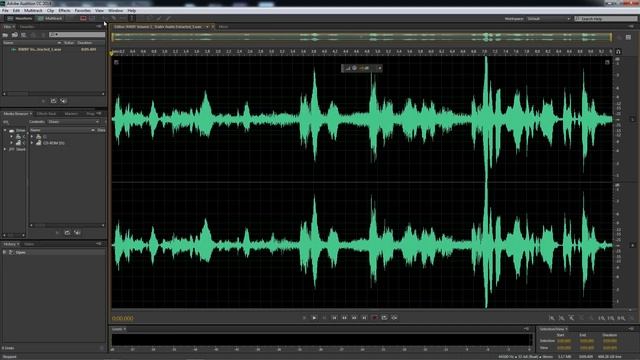Toggle the spectral frequency display icon

(x=83, y=18)
